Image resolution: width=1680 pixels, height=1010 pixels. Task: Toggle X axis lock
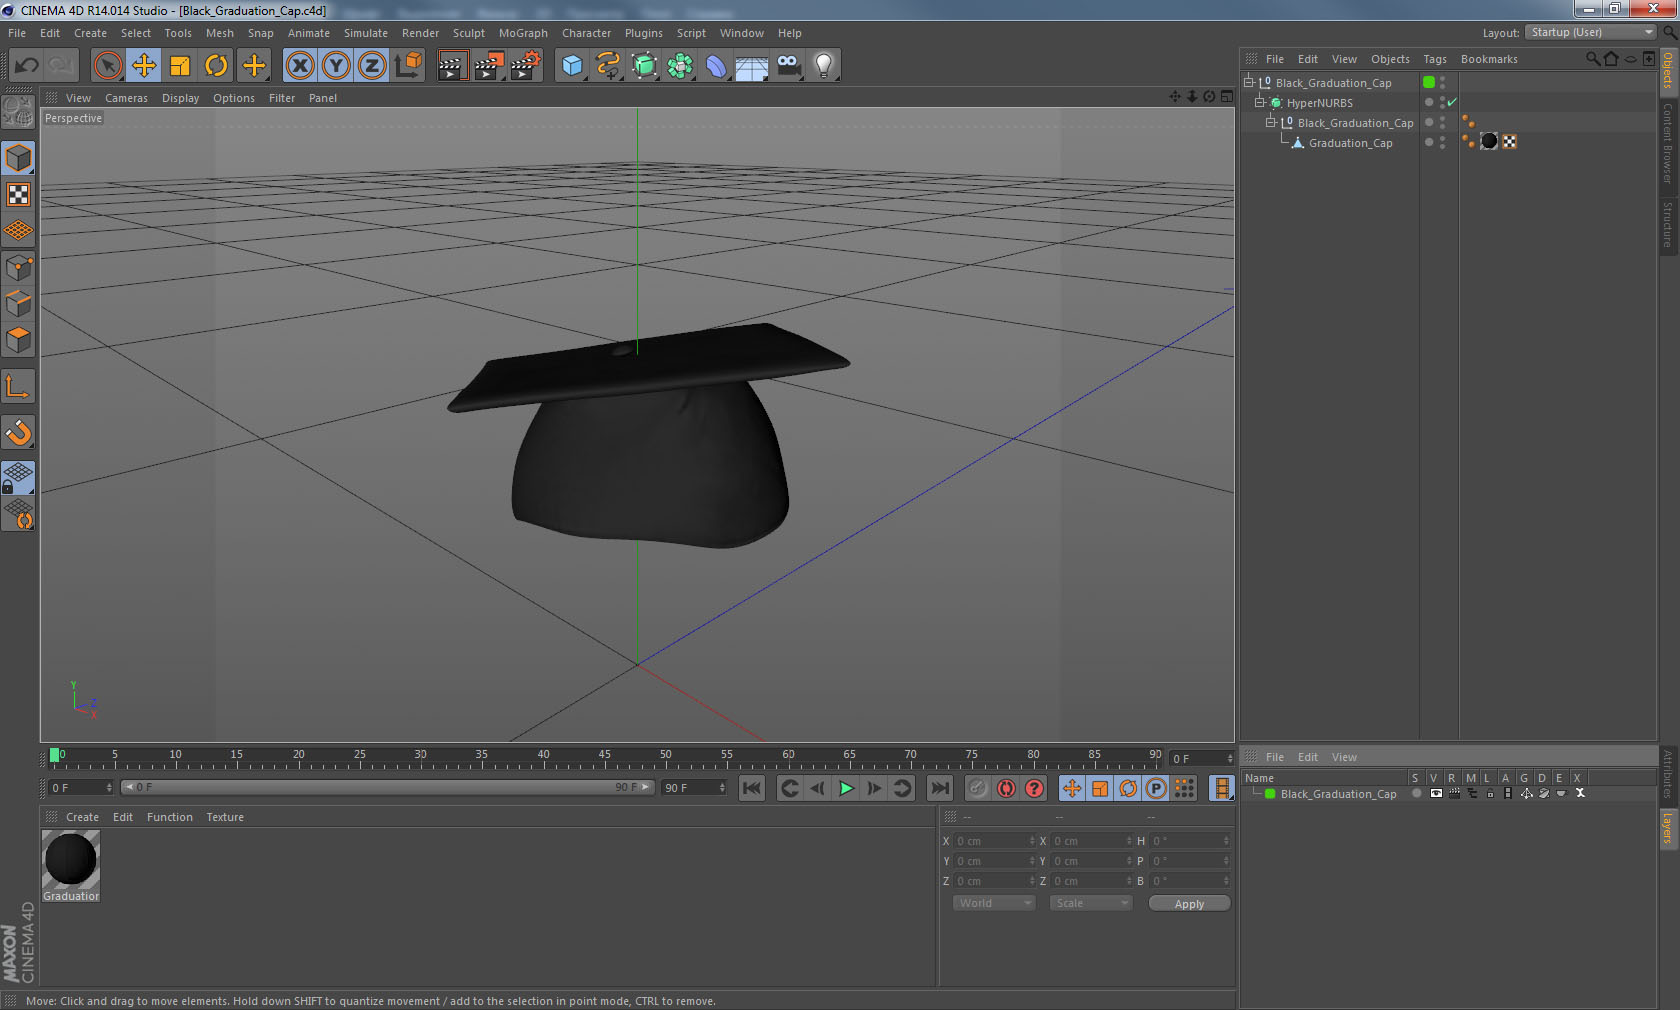(x=300, y=66)
